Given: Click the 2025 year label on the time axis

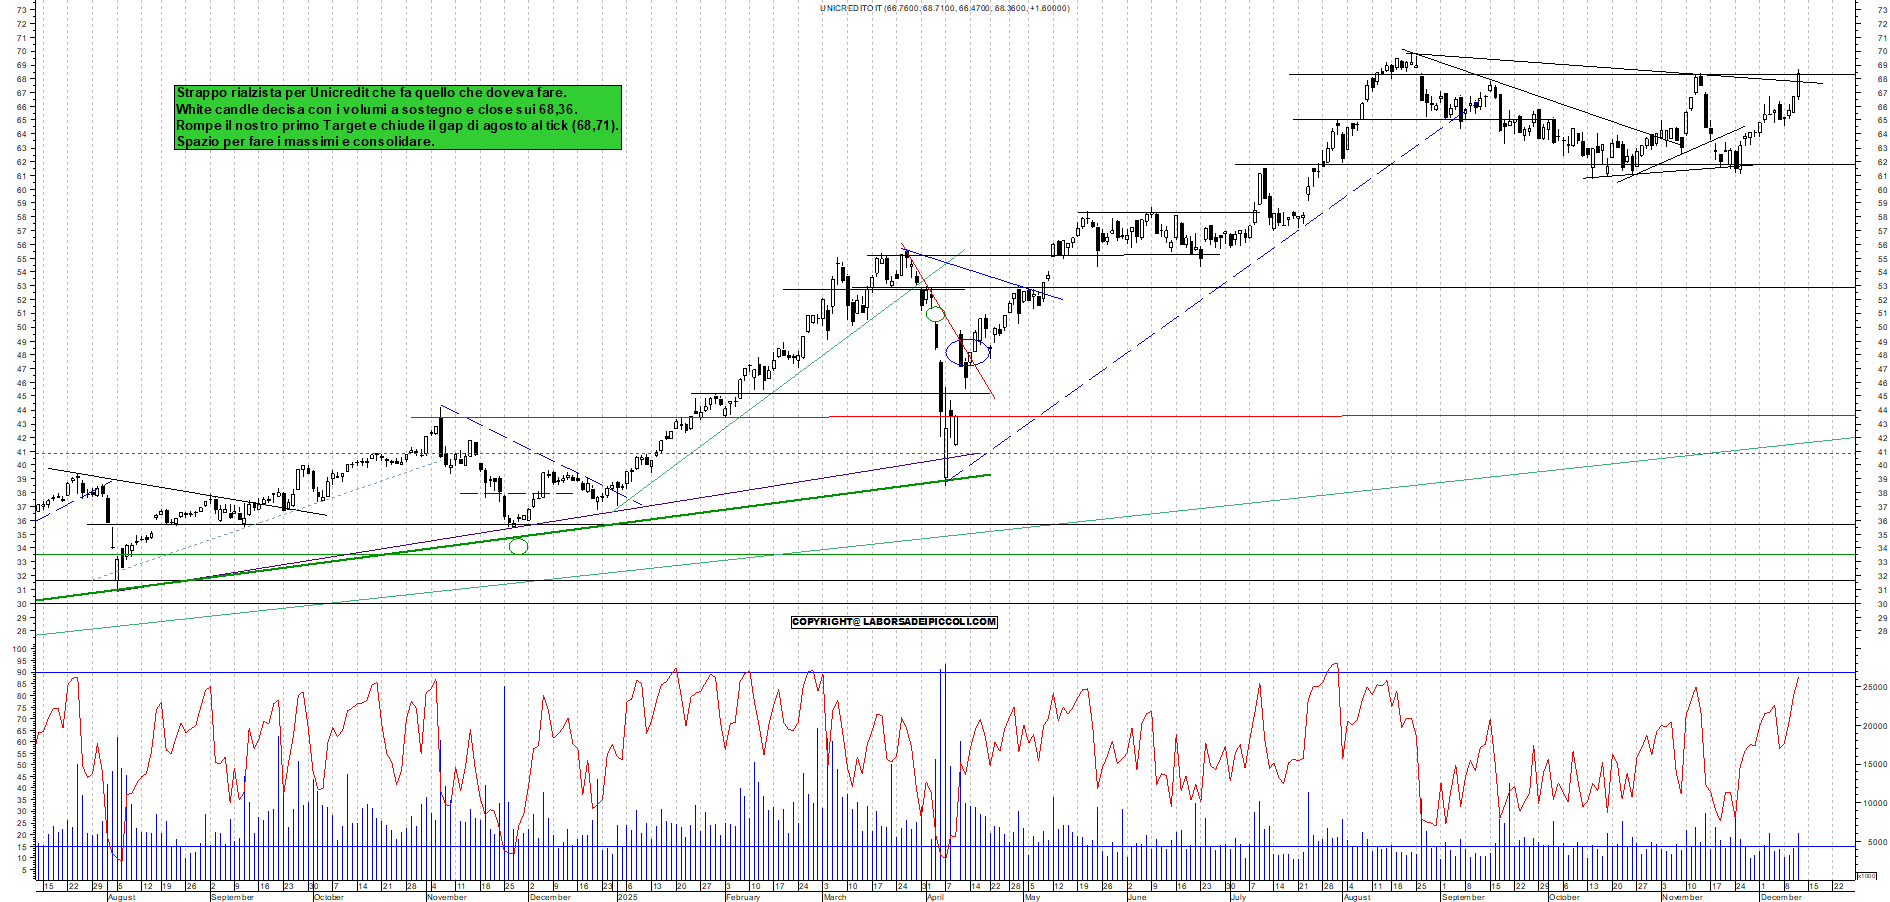Looking at the screenshot, I should 627,897.
